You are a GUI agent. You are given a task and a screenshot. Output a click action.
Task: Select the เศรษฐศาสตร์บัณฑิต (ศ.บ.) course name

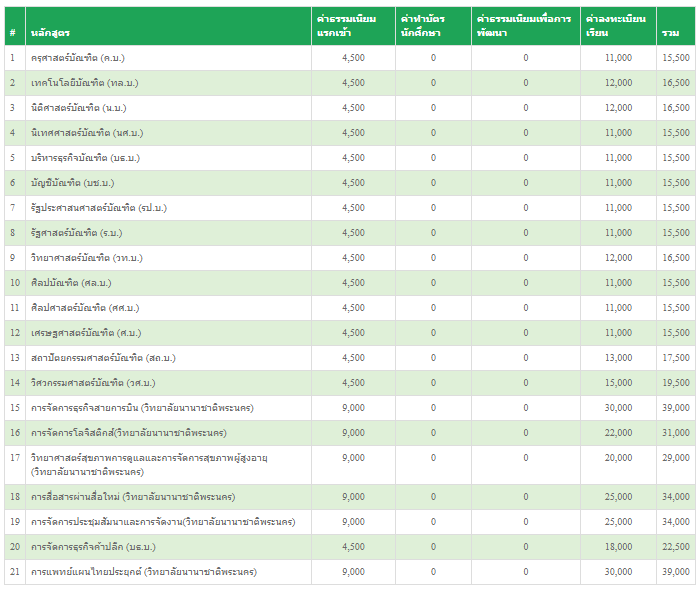click(86, 333)
